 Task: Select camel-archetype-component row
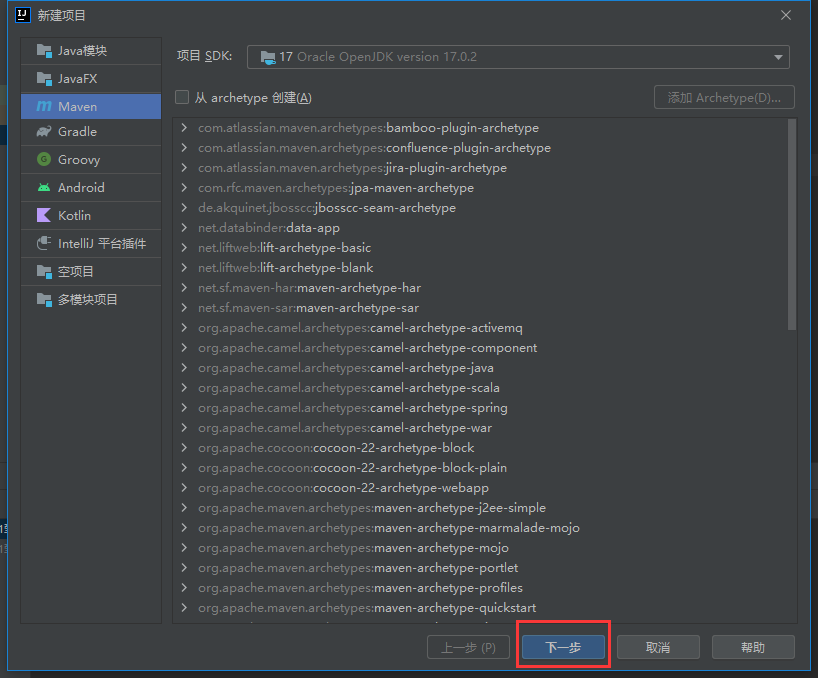click(x=480, y=348)
